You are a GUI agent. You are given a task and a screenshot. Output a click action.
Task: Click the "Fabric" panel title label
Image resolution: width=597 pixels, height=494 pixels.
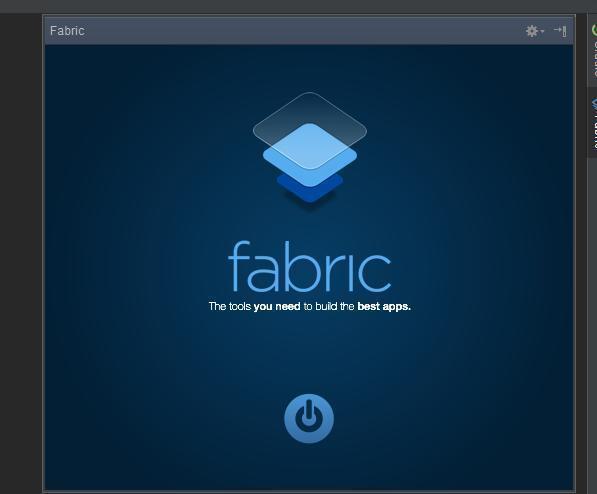click(67, 31)
